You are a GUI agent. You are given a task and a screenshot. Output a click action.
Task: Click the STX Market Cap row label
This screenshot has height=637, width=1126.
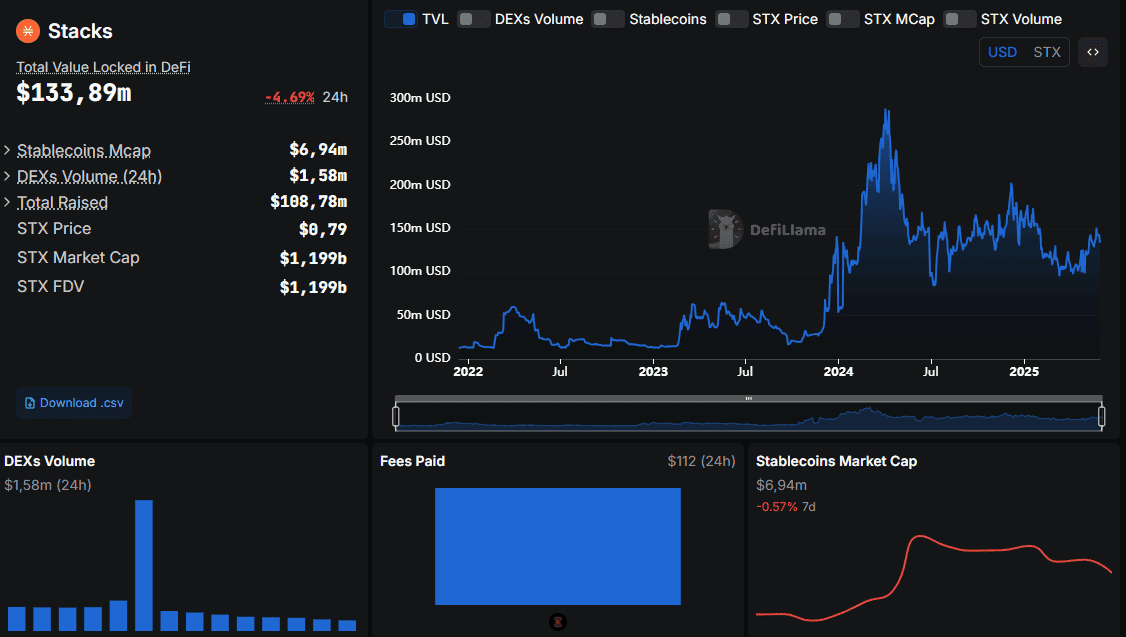(x=78, y=258)
